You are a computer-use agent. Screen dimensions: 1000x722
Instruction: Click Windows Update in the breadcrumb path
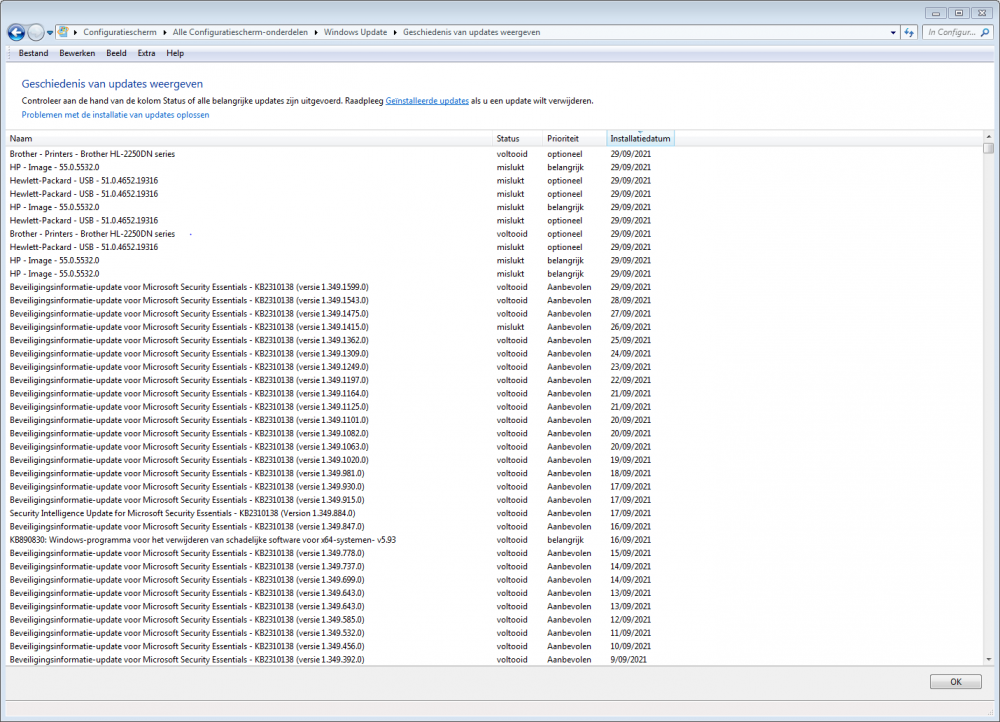click(357, 32)
